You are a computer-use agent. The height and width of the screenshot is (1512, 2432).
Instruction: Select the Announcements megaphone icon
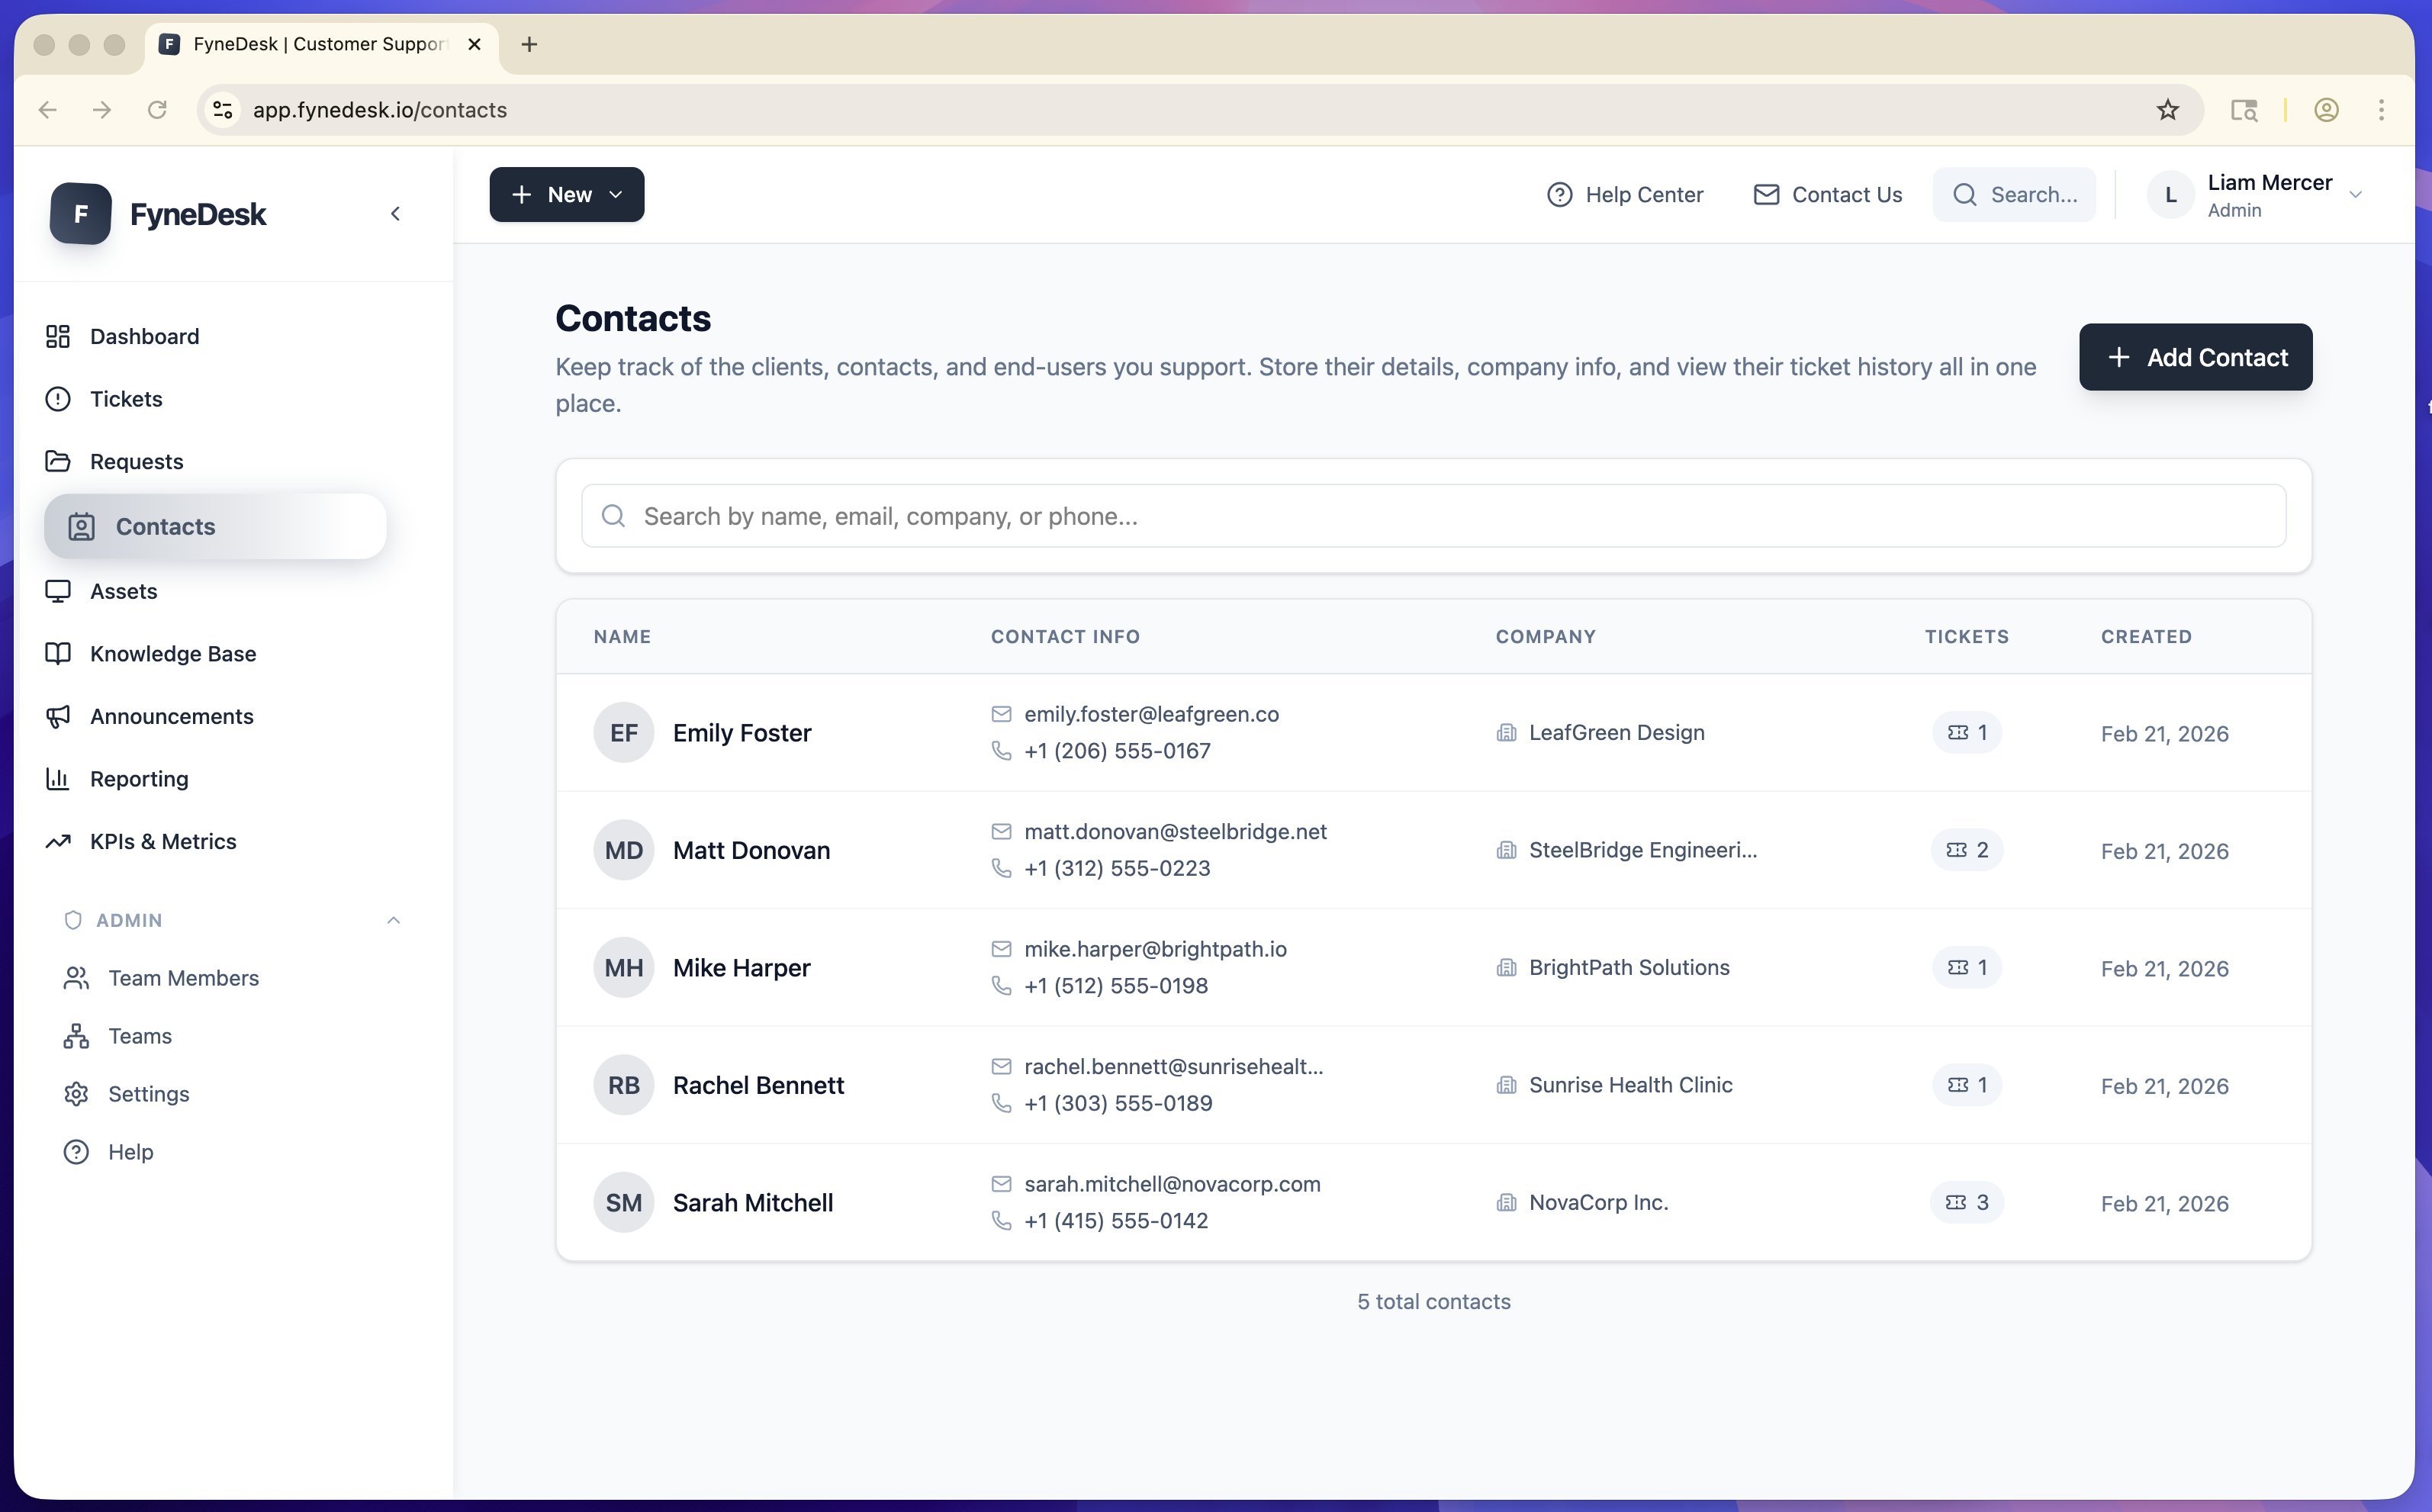pos(57,716)
